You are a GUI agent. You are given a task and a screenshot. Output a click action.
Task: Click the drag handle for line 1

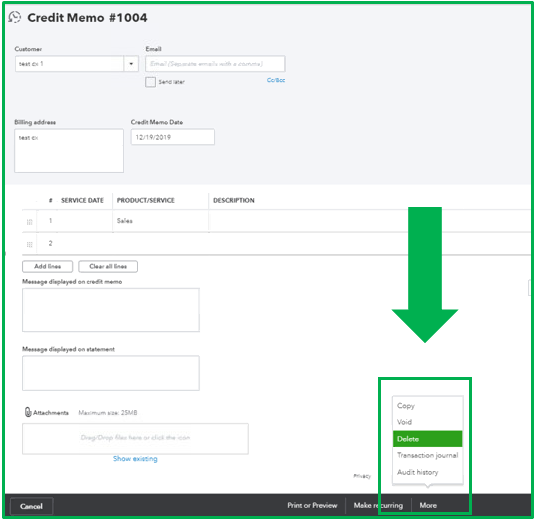coord(29,222)
